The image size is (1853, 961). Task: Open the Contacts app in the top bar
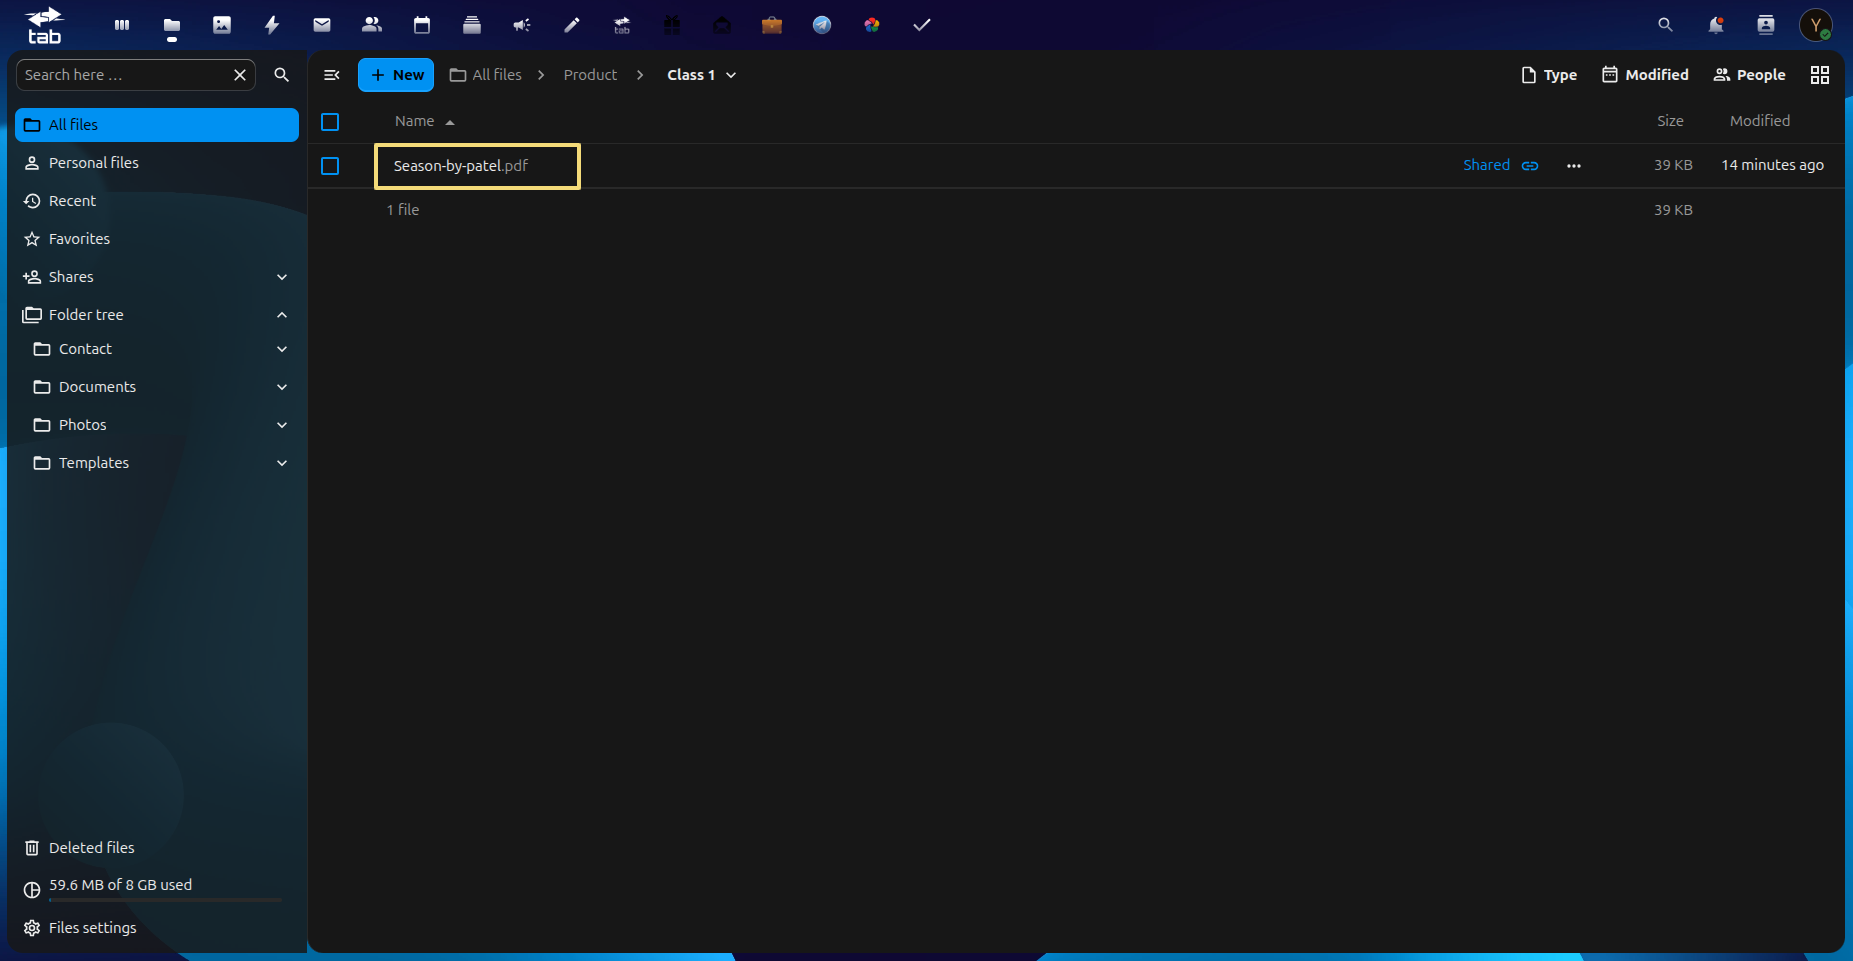coord(372,25)
